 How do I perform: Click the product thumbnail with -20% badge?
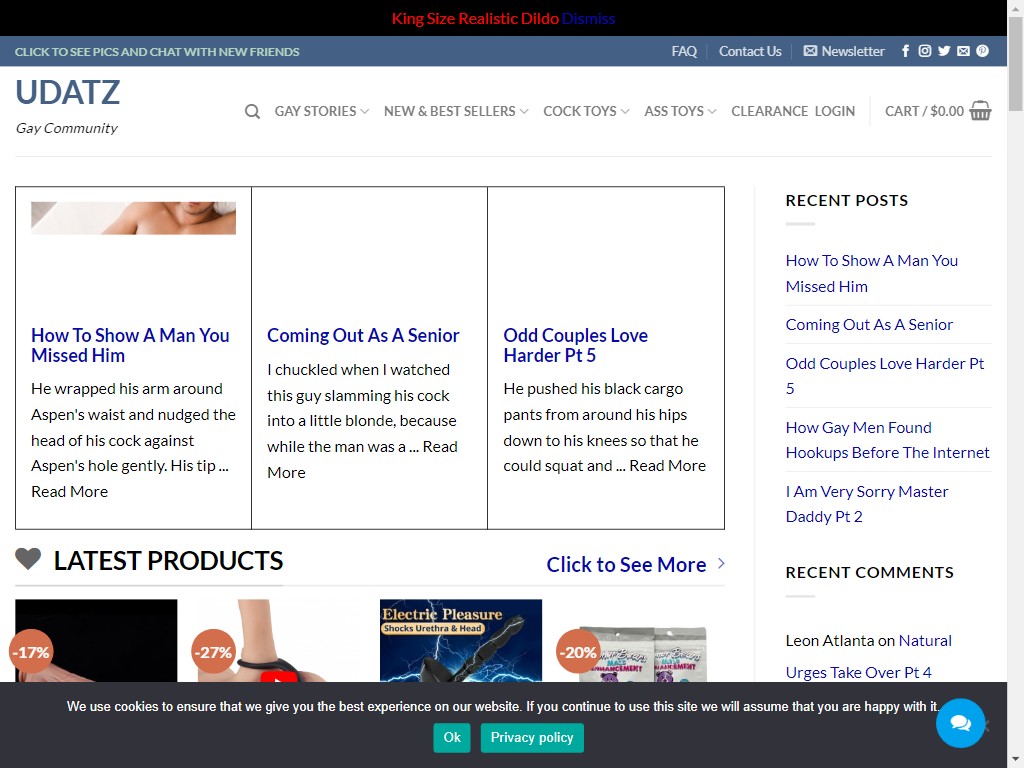click(x=643, y=641)
